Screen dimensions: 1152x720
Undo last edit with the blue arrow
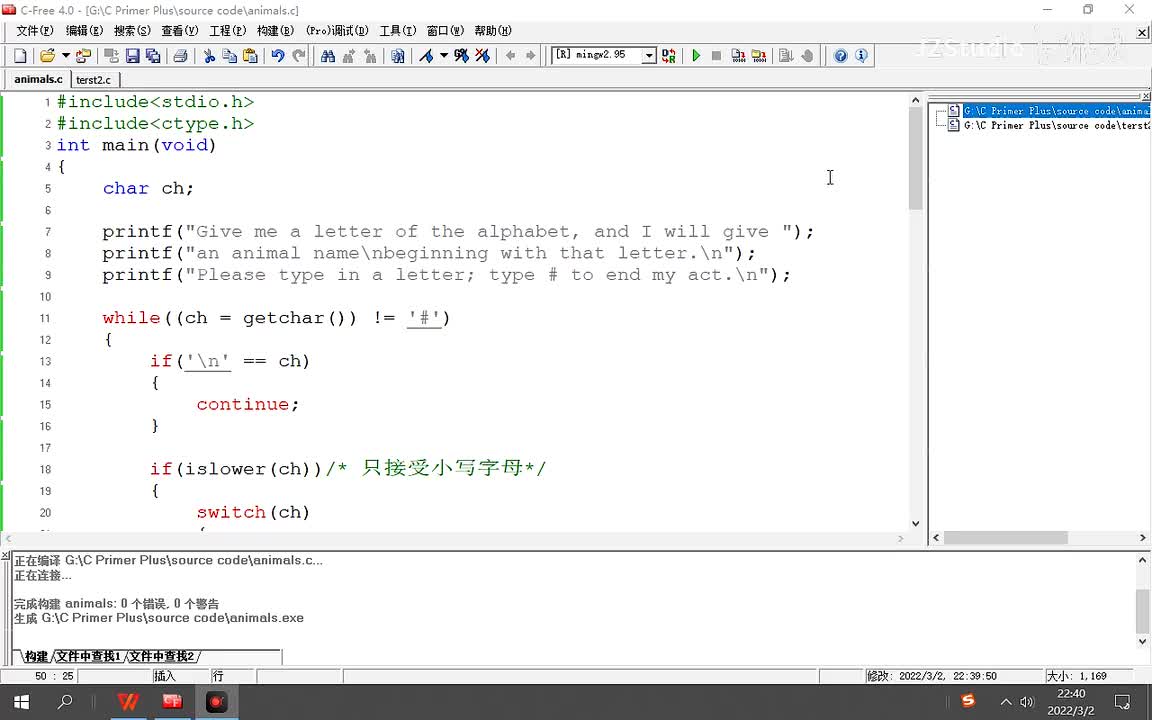click(x=278, y=56)
